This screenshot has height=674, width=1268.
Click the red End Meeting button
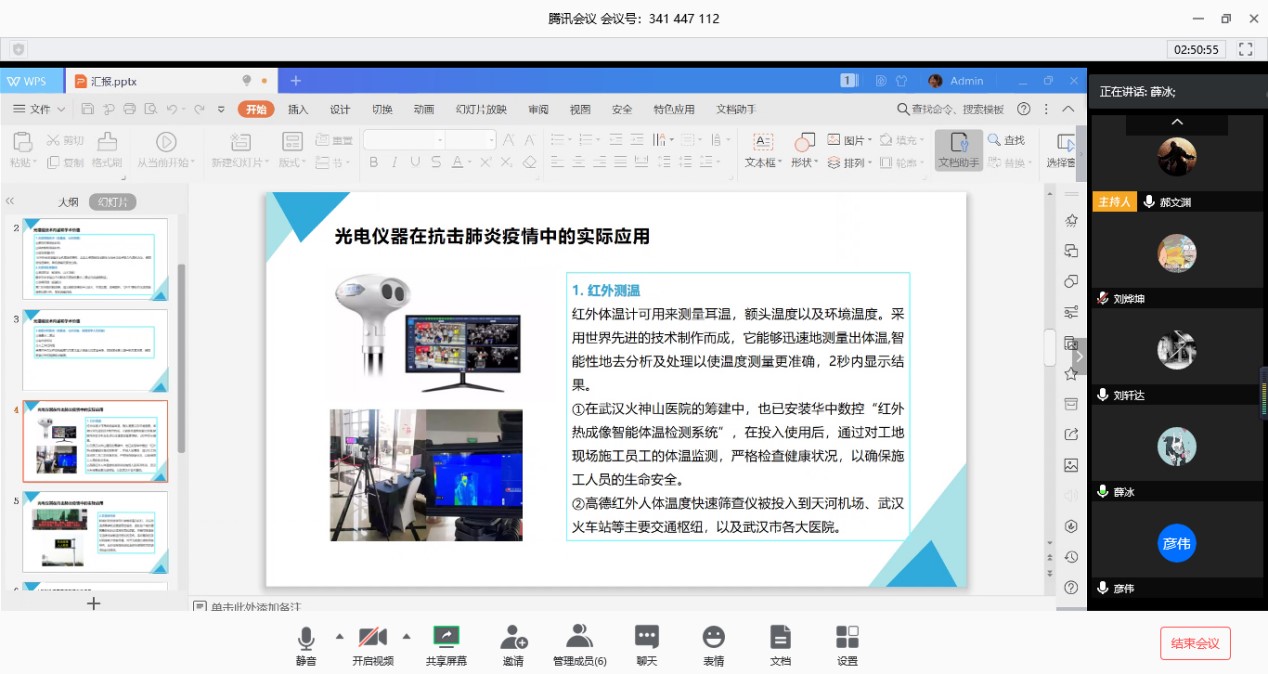click(x=1195, y=643)
